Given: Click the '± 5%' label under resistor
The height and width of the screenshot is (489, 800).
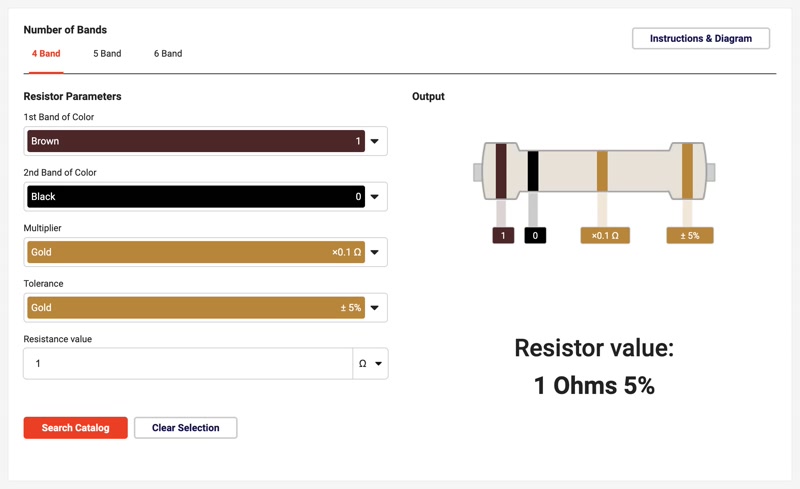Looking at the screenshot, I should click(x=690, y=236).
